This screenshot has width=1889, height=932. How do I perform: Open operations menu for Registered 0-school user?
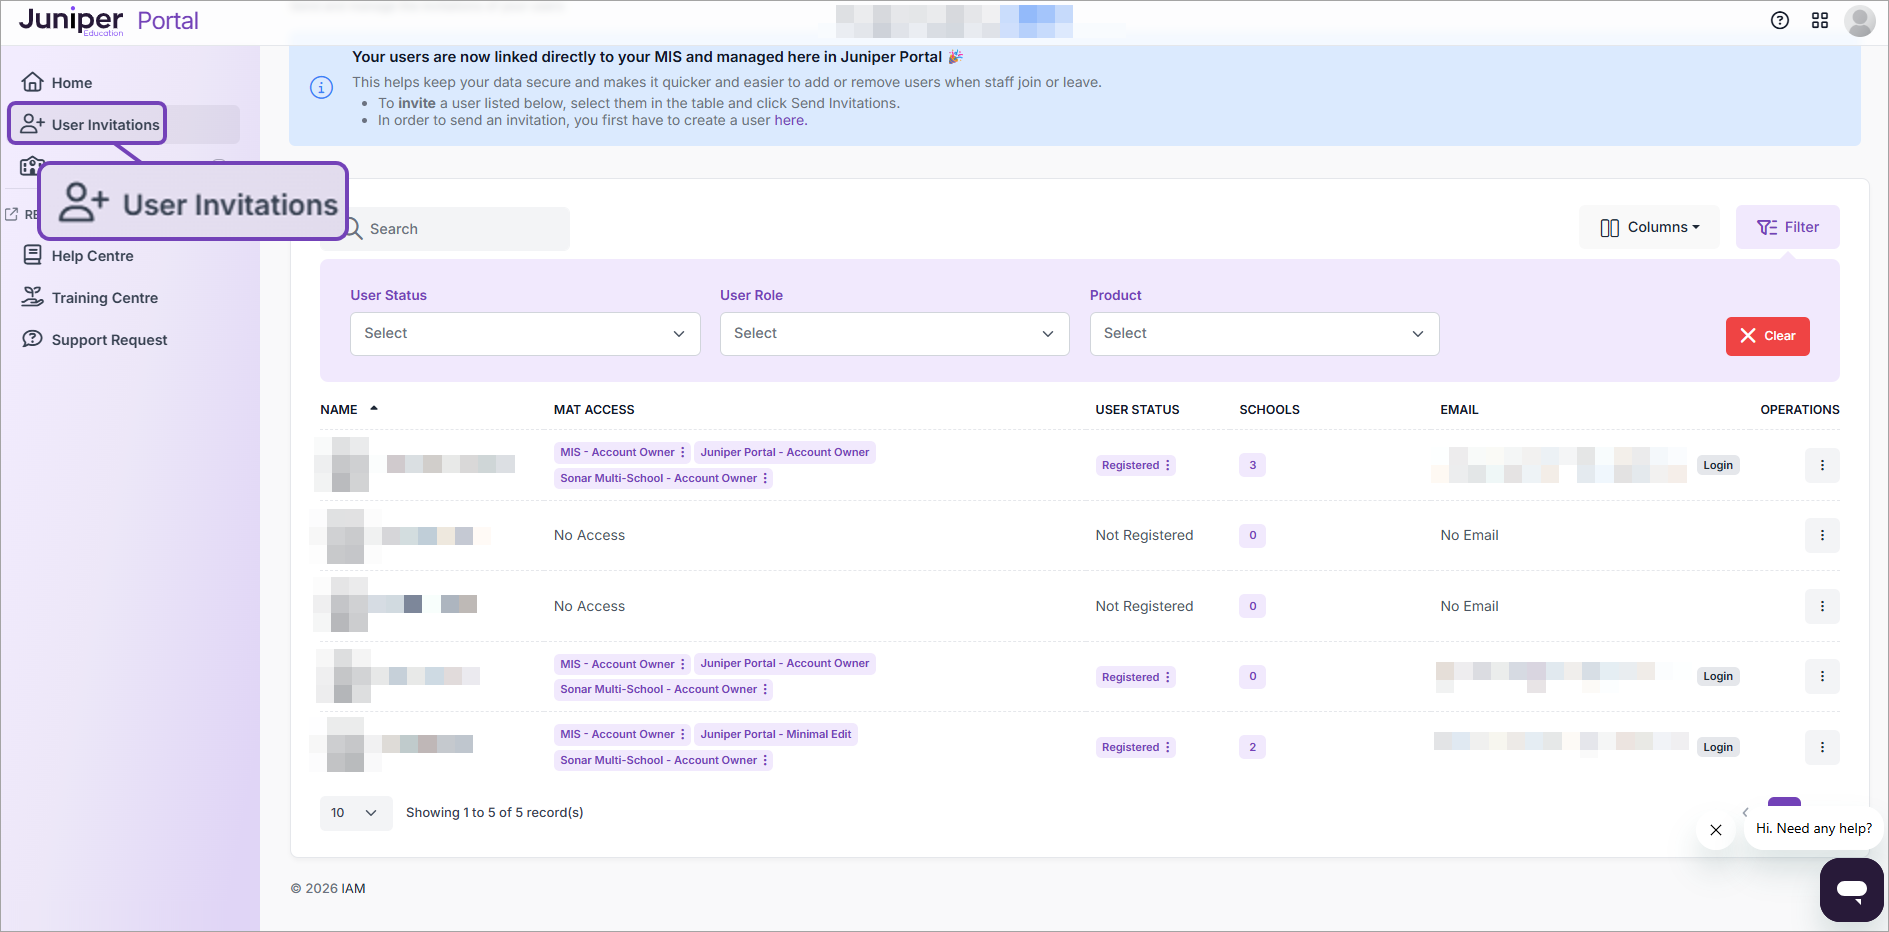coord(1822,676)
